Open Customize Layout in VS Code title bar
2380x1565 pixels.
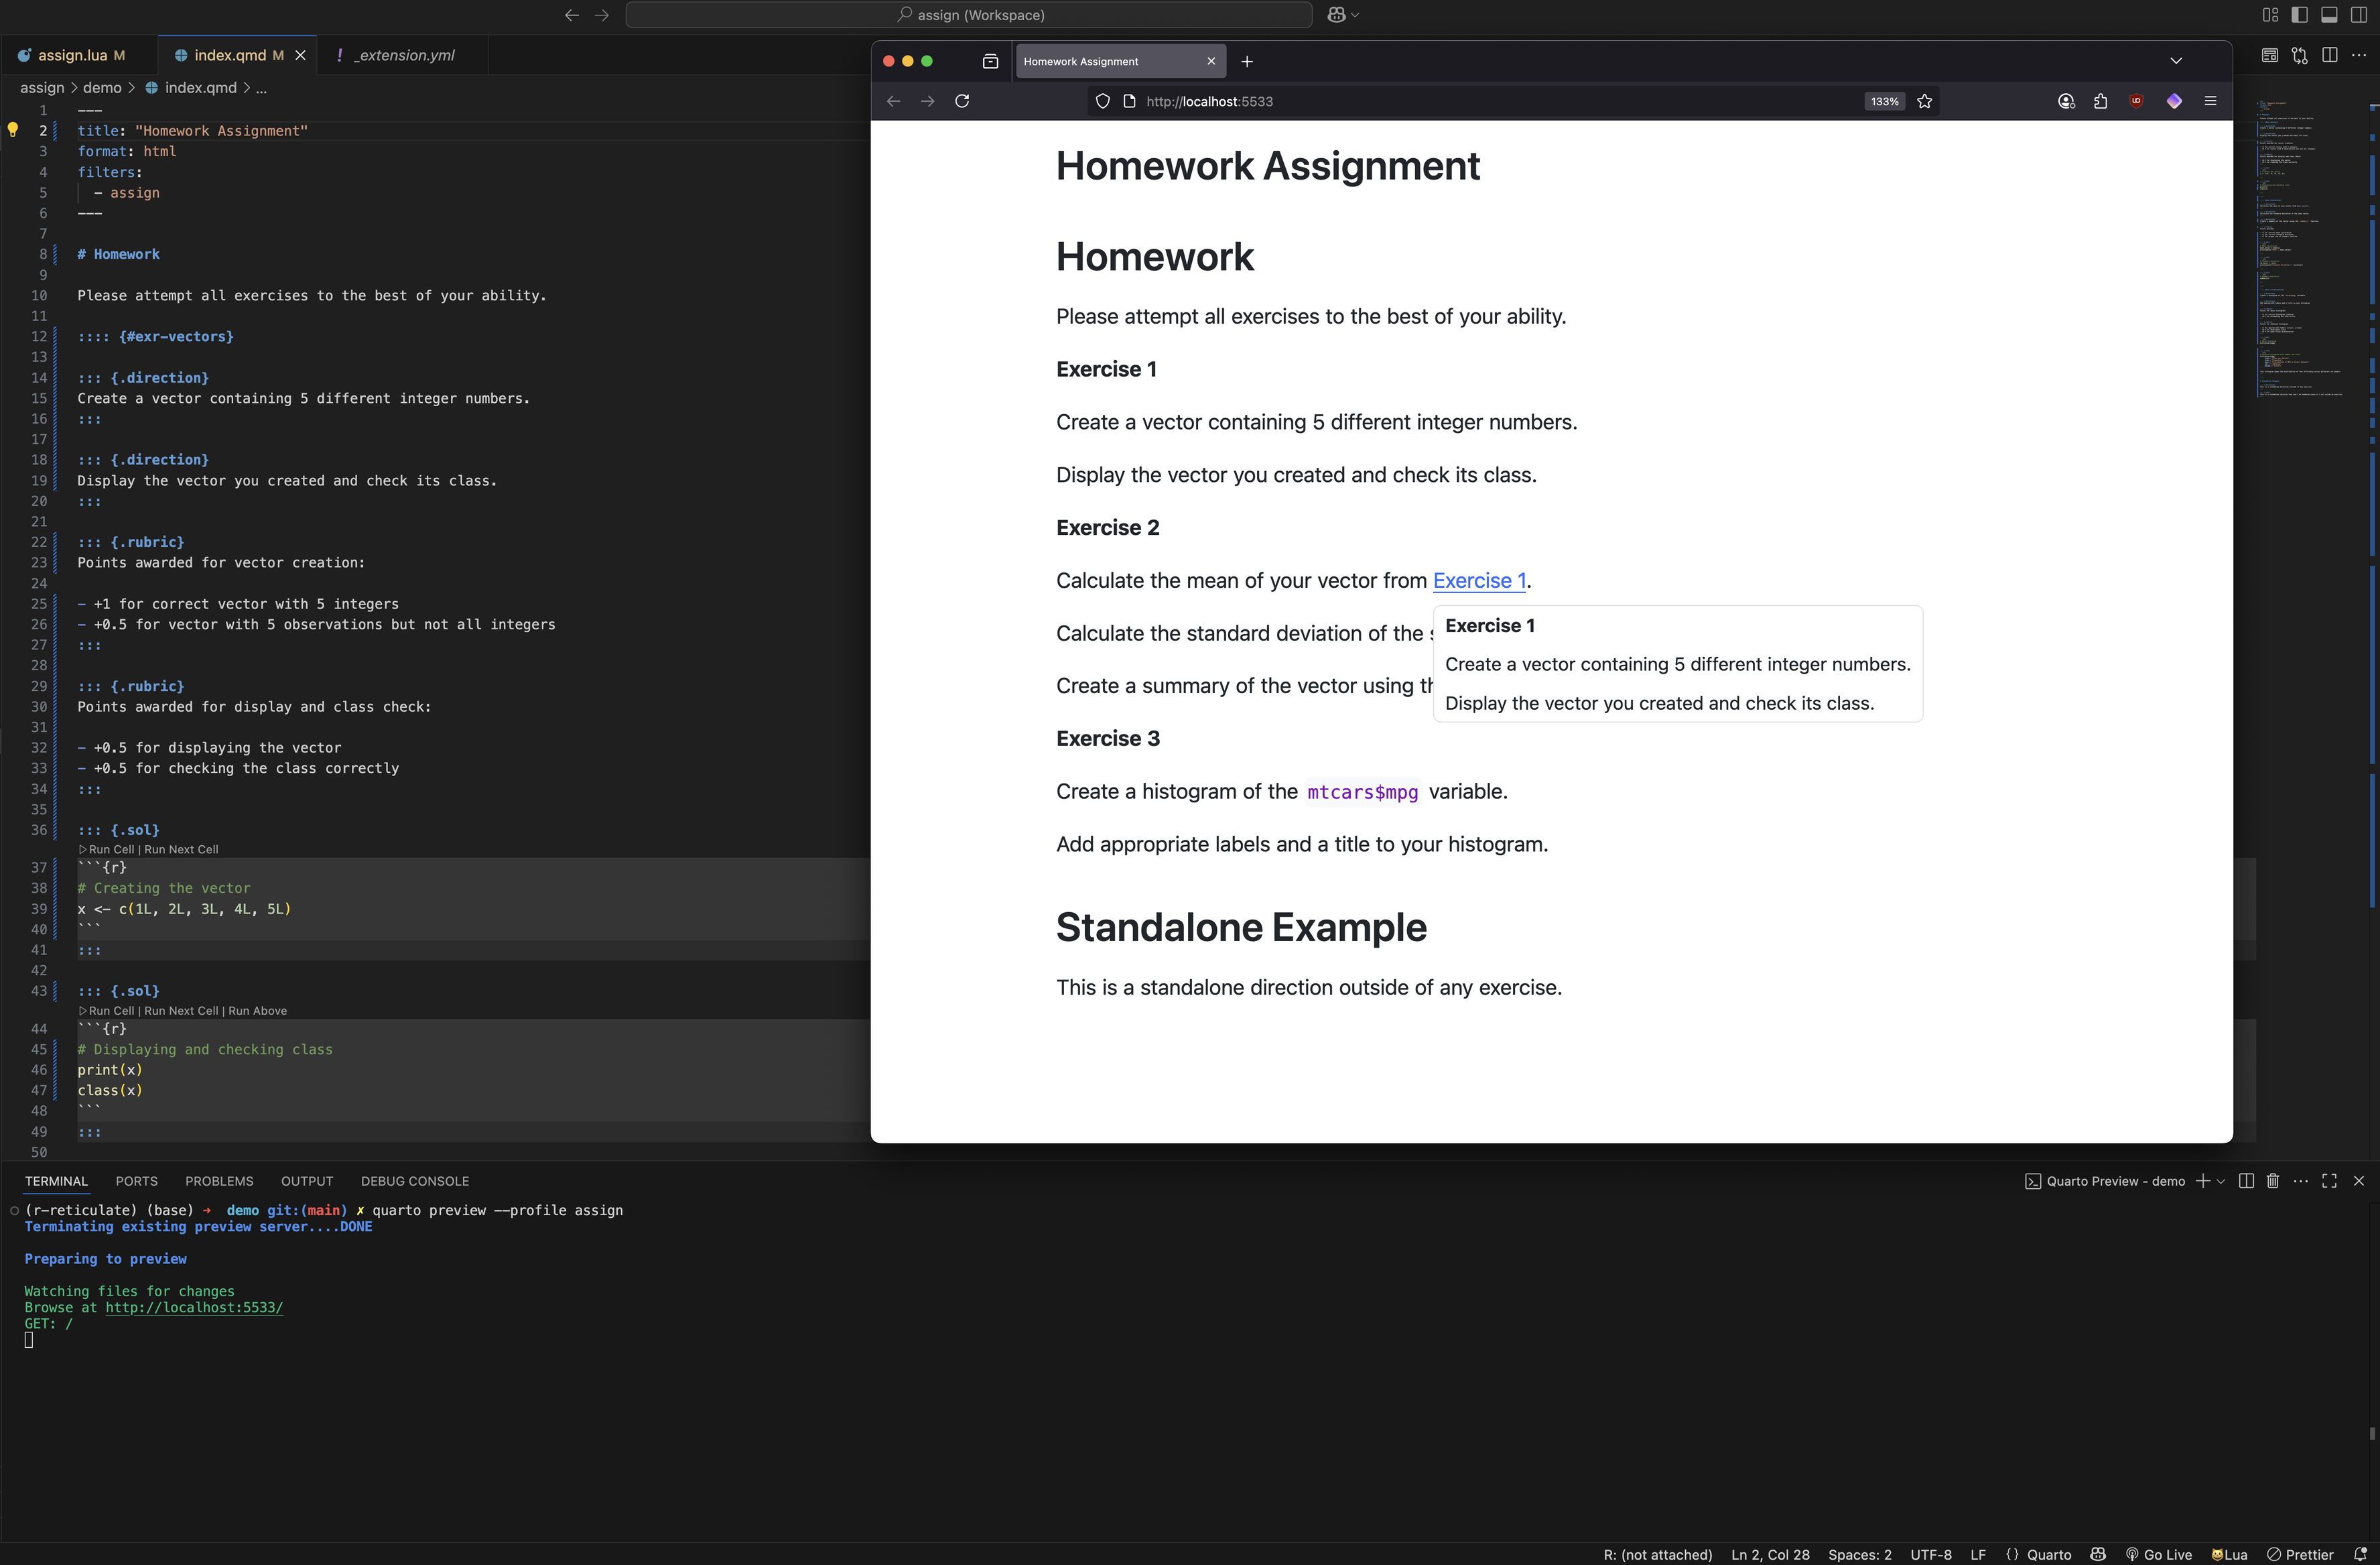pyautogui.click(x=2270, y=15)
